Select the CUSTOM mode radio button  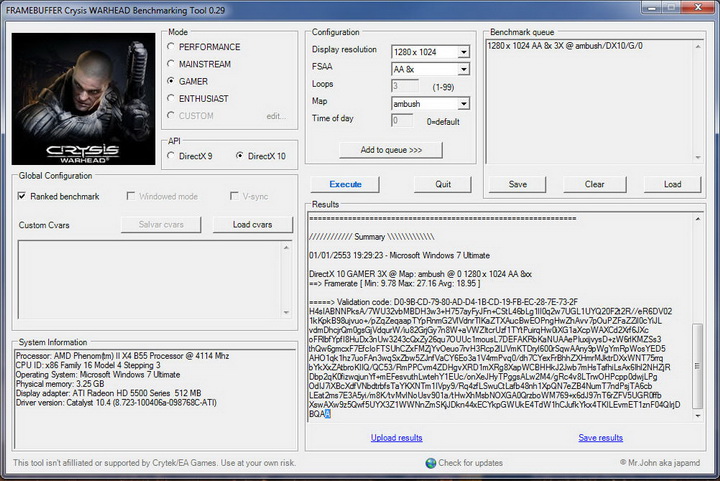171,115
